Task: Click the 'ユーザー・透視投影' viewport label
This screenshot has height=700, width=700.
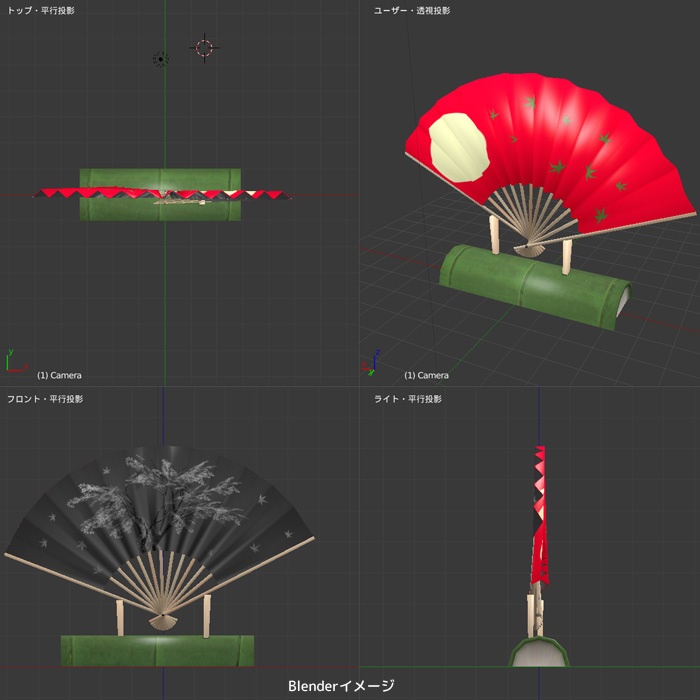Action: click(412, 11)
